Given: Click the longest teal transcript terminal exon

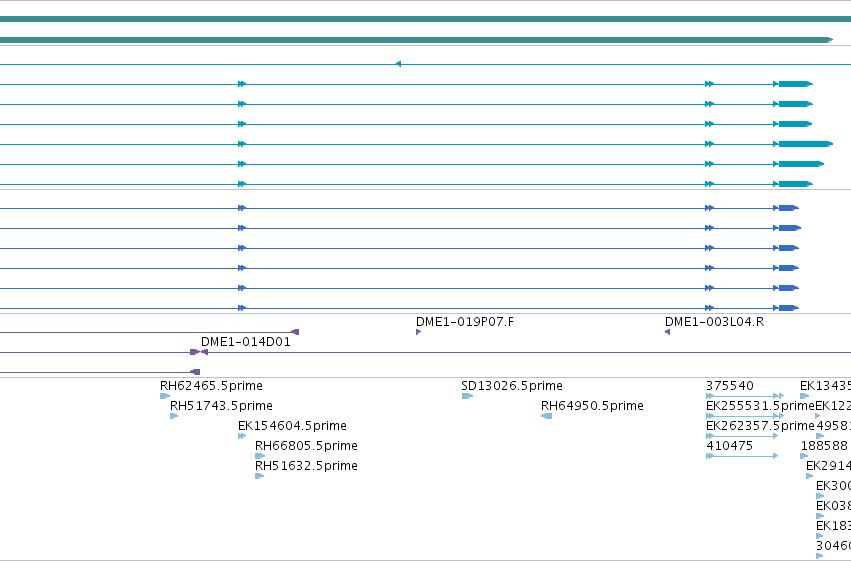Looking at the screenshot, I should pos(806,144).
